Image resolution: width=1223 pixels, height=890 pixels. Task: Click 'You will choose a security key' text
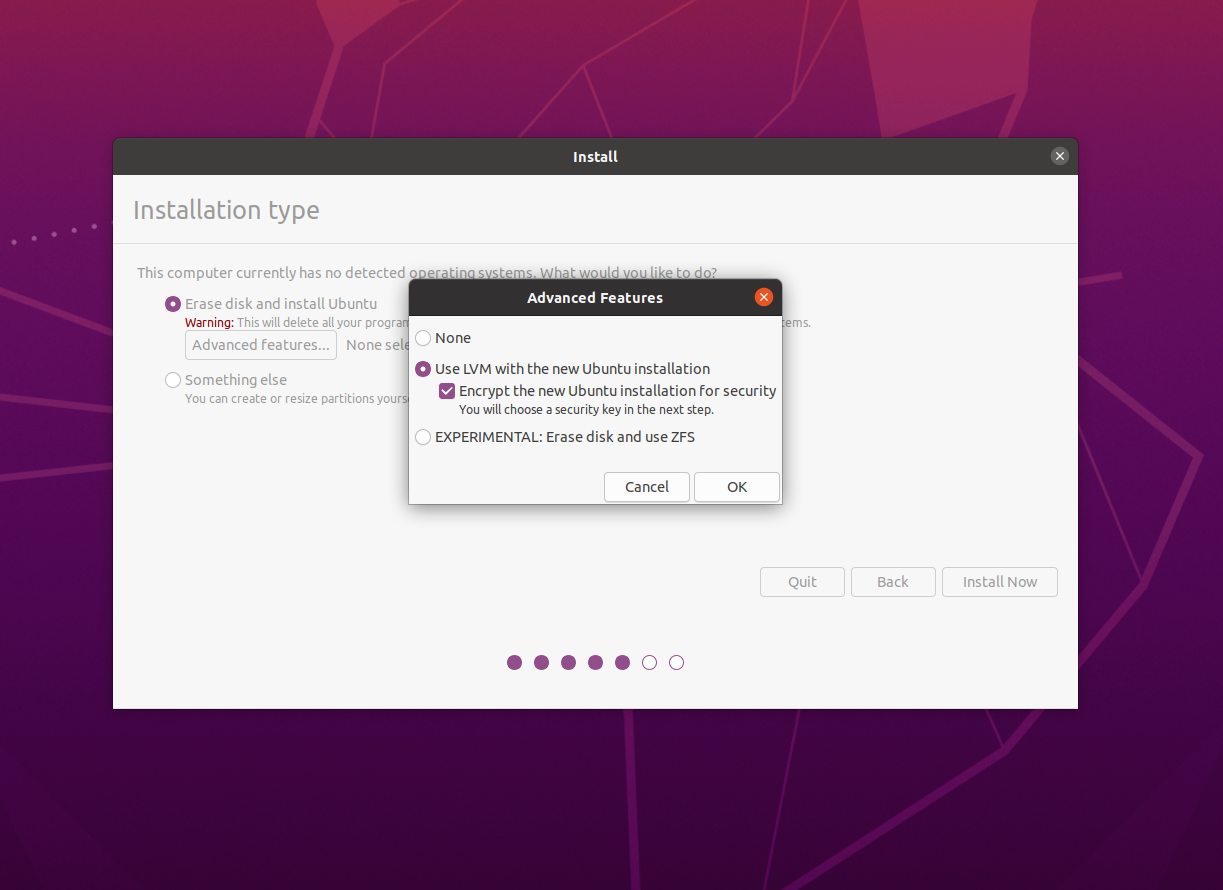(586, 410)
